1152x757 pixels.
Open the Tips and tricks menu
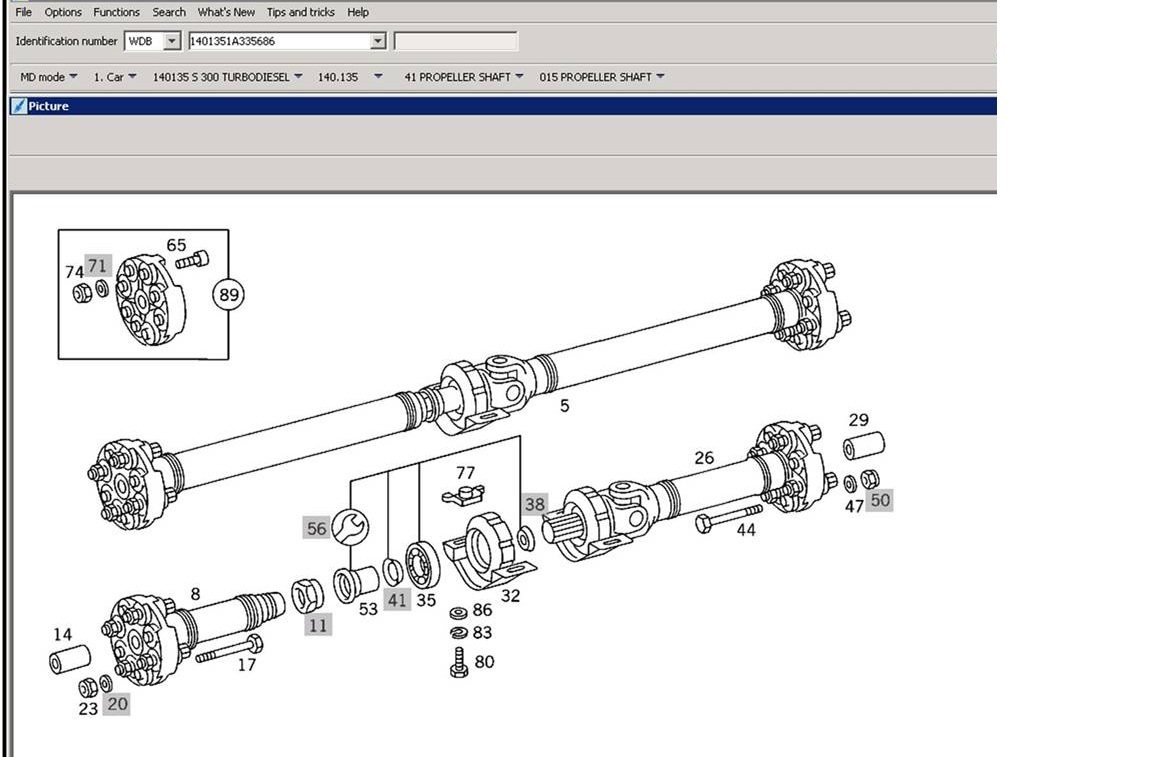[300, 12]
